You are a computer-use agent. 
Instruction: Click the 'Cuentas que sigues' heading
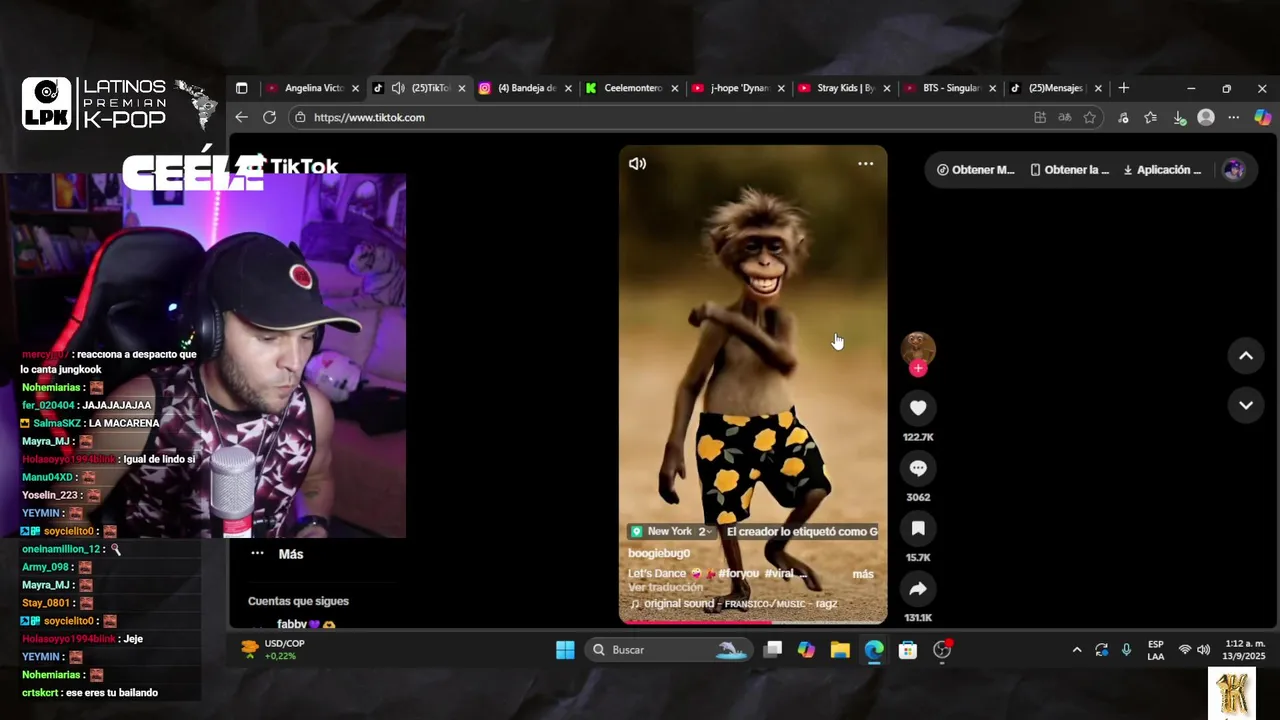click(x=298, y=601)
